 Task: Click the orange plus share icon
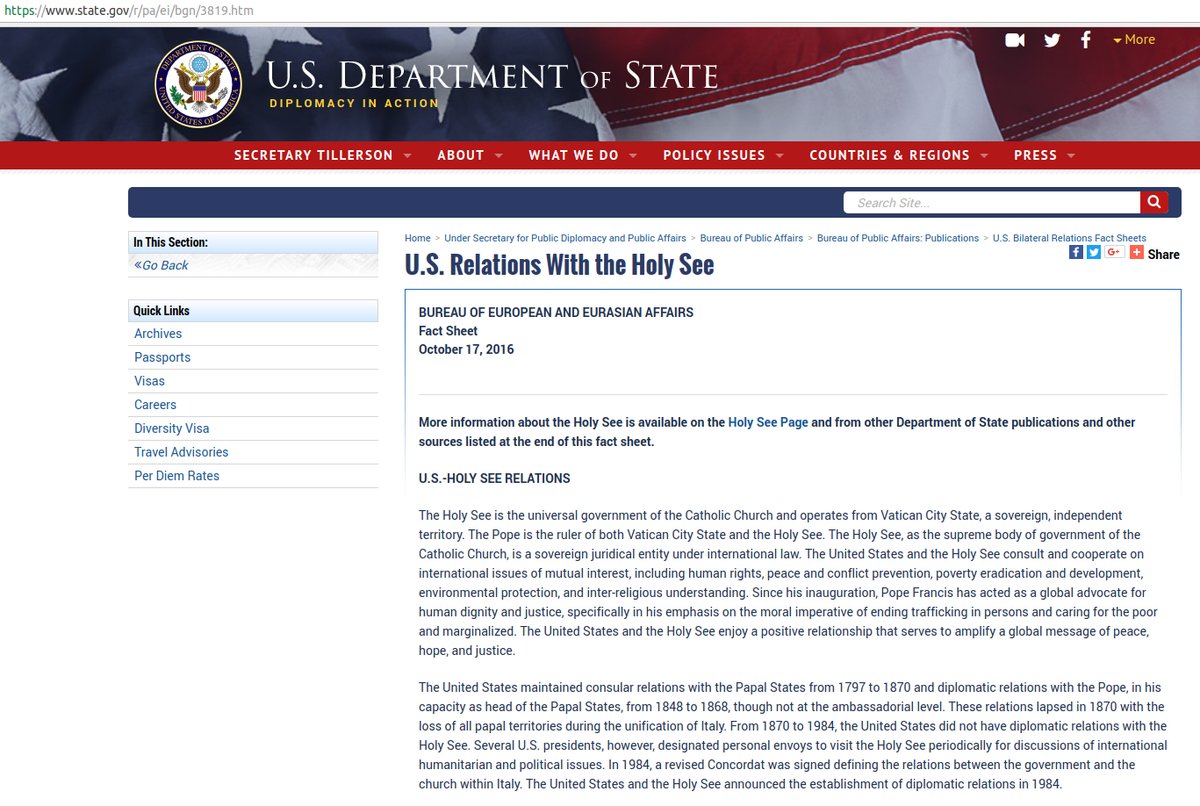(1136, 252)
